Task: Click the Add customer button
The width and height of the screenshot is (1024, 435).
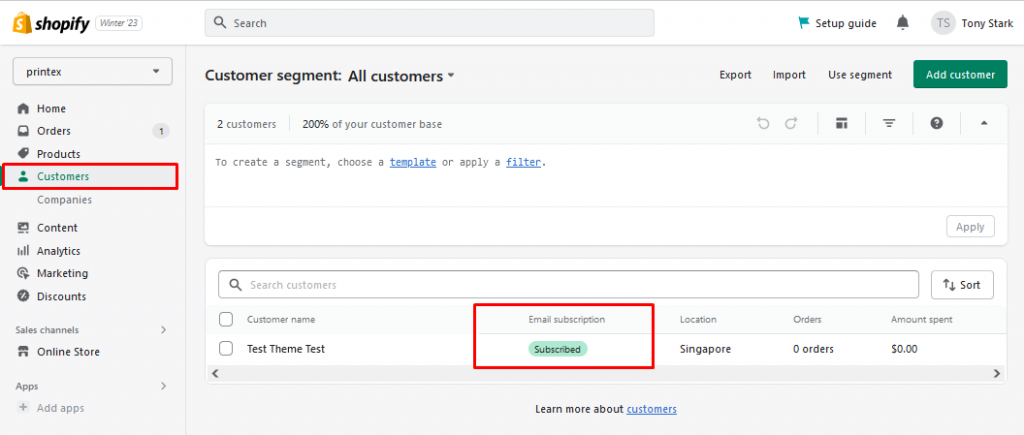Action: pos(960,74)
